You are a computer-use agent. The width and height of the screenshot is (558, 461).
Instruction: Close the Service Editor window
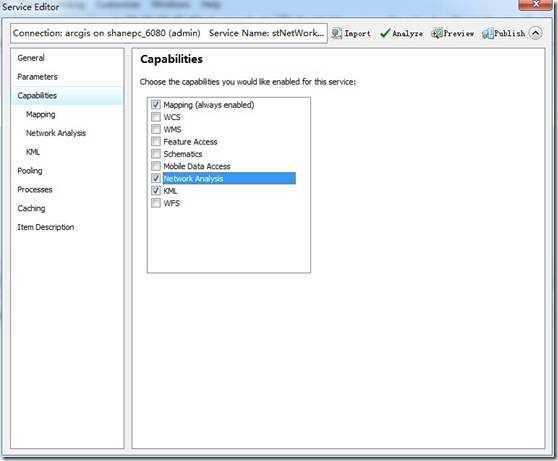point(536,5)
